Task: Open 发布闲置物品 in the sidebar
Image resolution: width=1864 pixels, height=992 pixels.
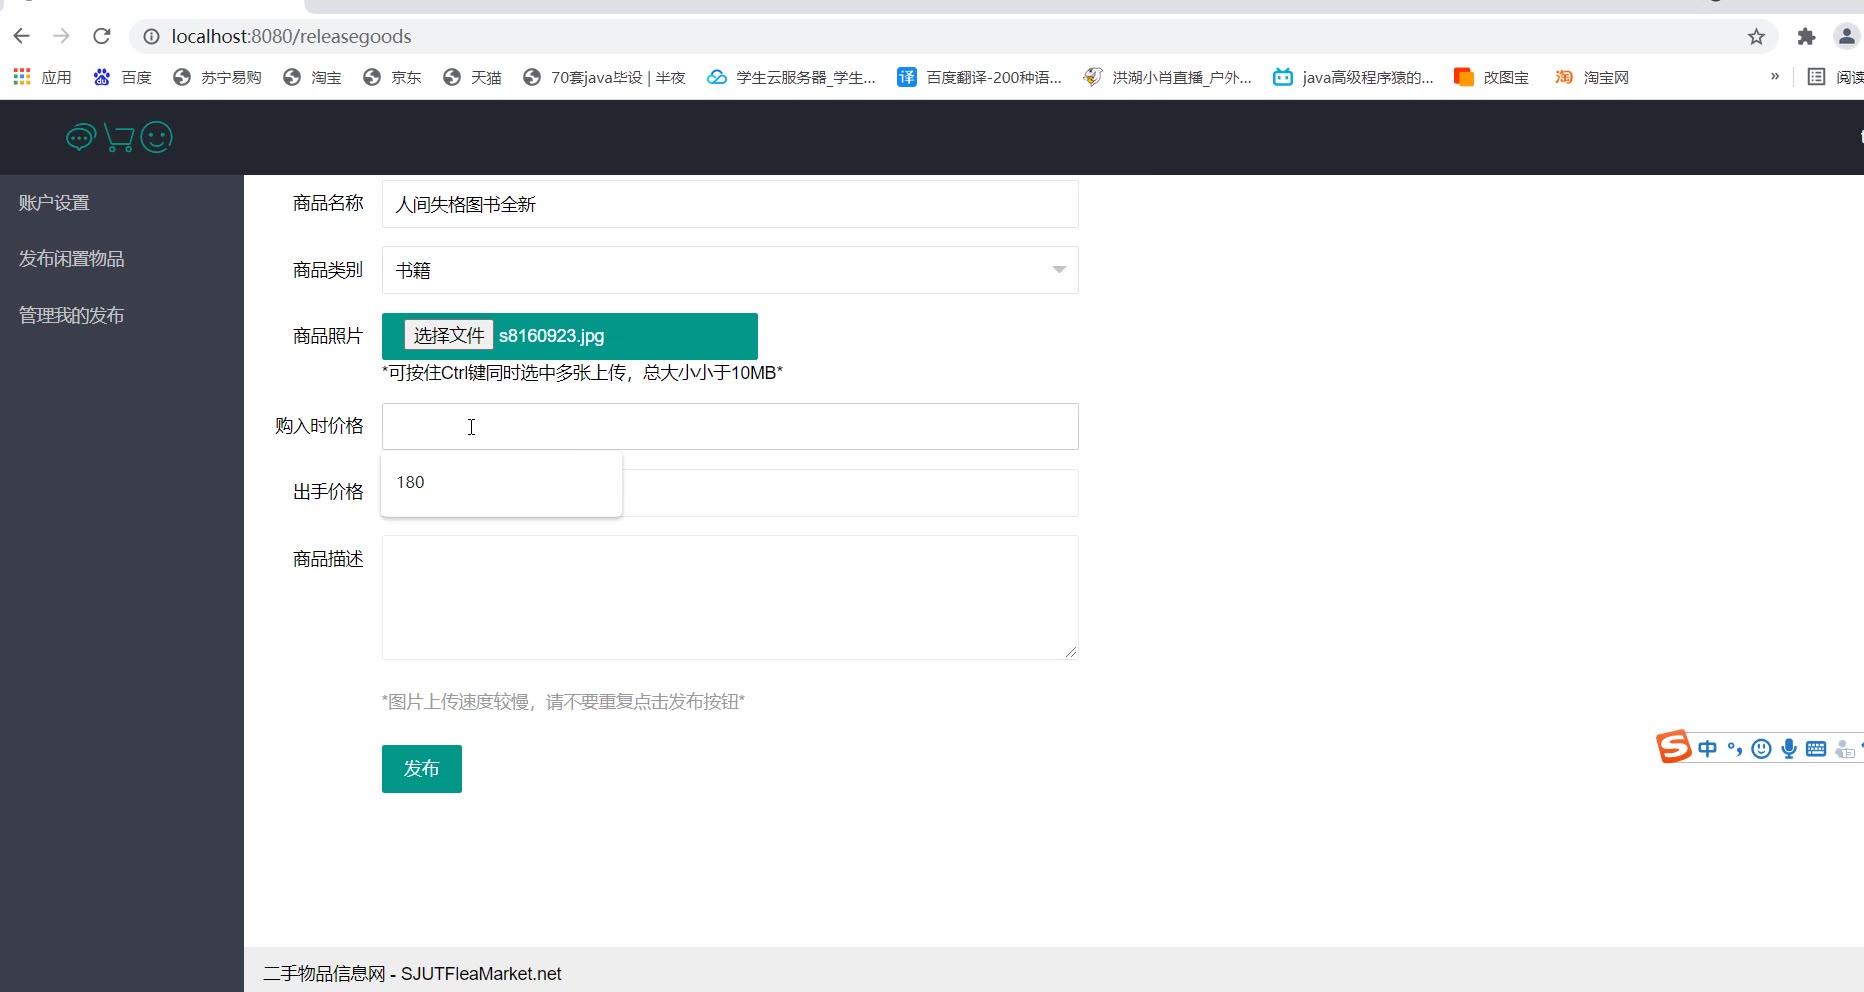Action: point(71,259)
